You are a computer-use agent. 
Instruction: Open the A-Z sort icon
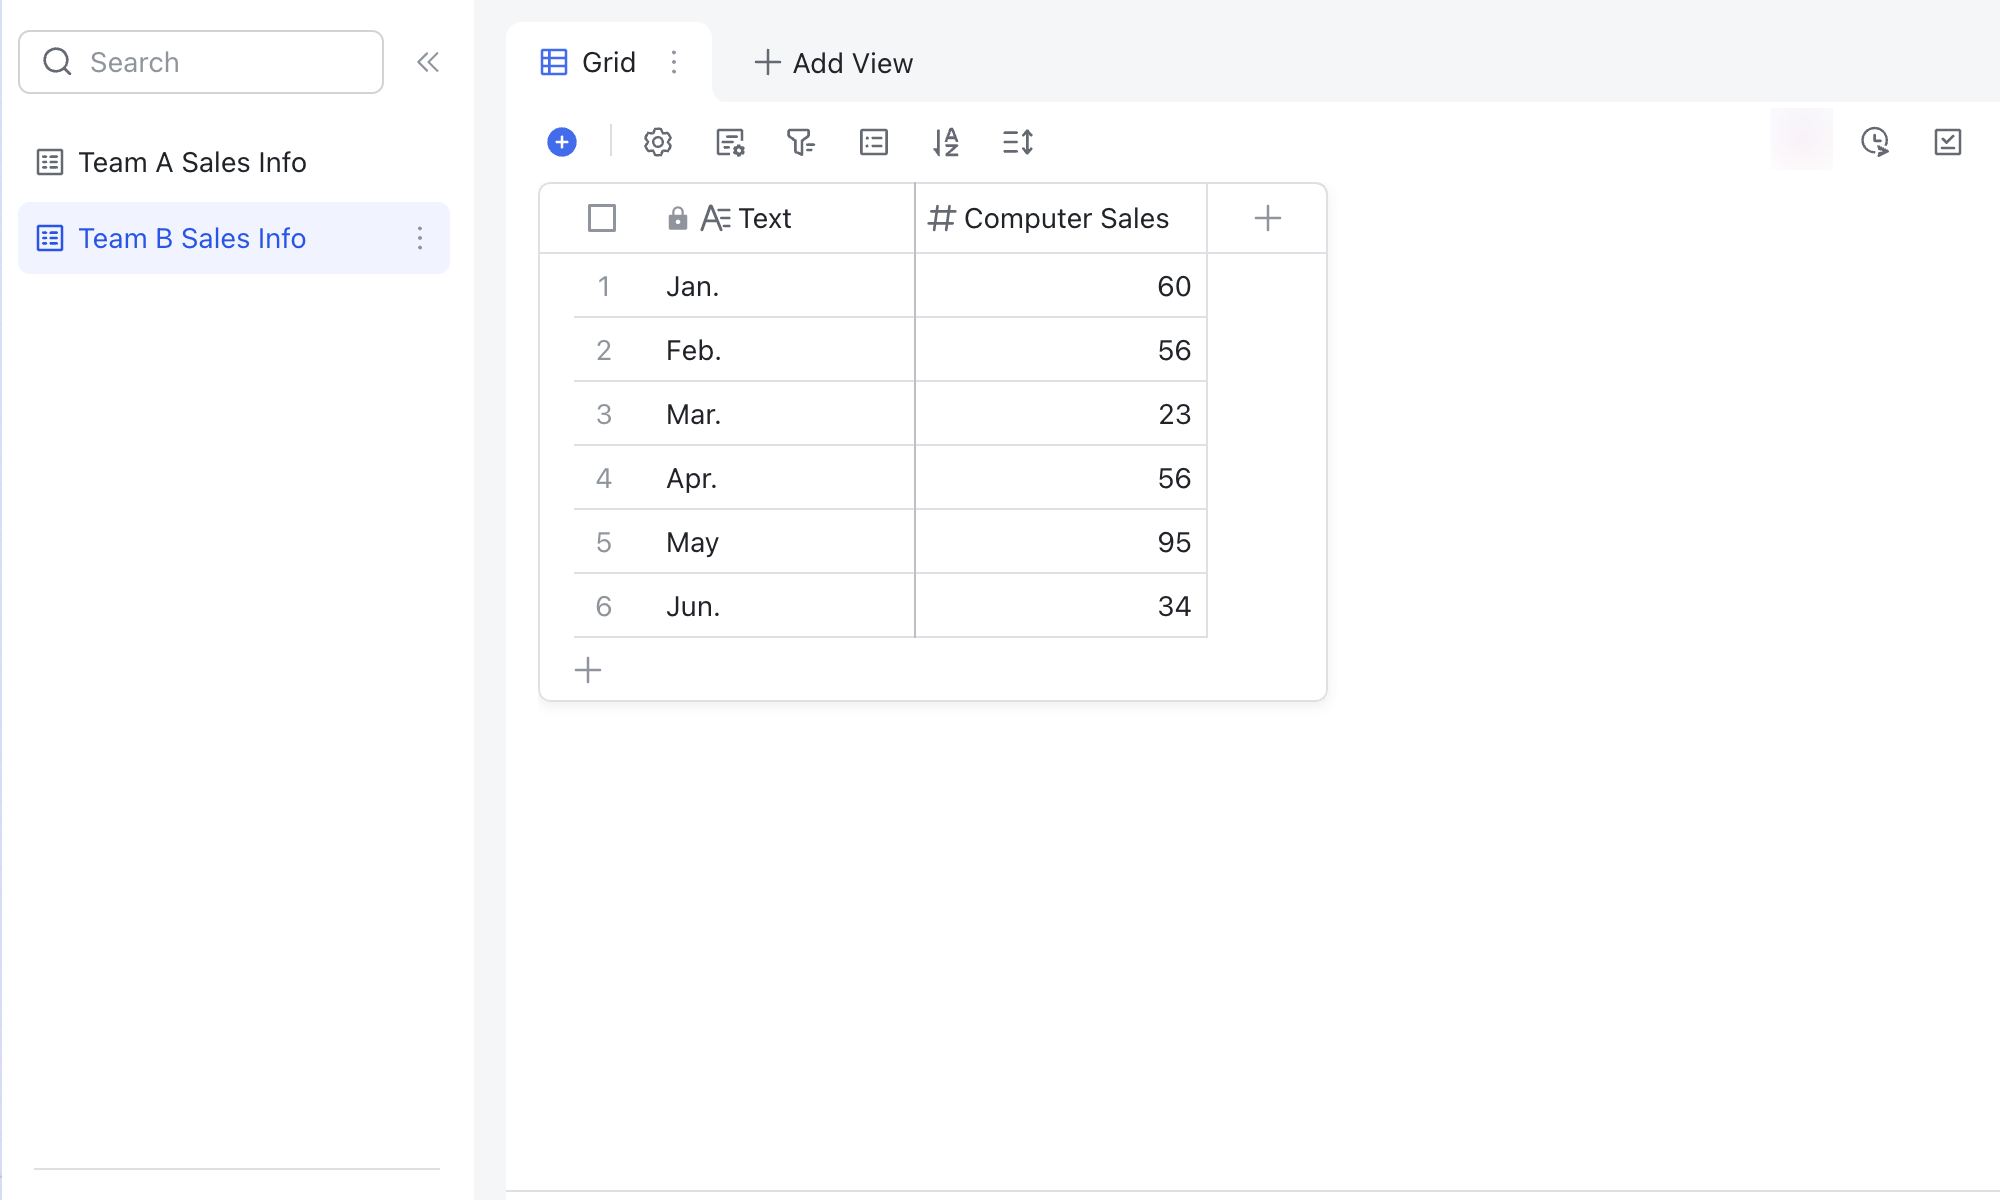coord(946,142)
